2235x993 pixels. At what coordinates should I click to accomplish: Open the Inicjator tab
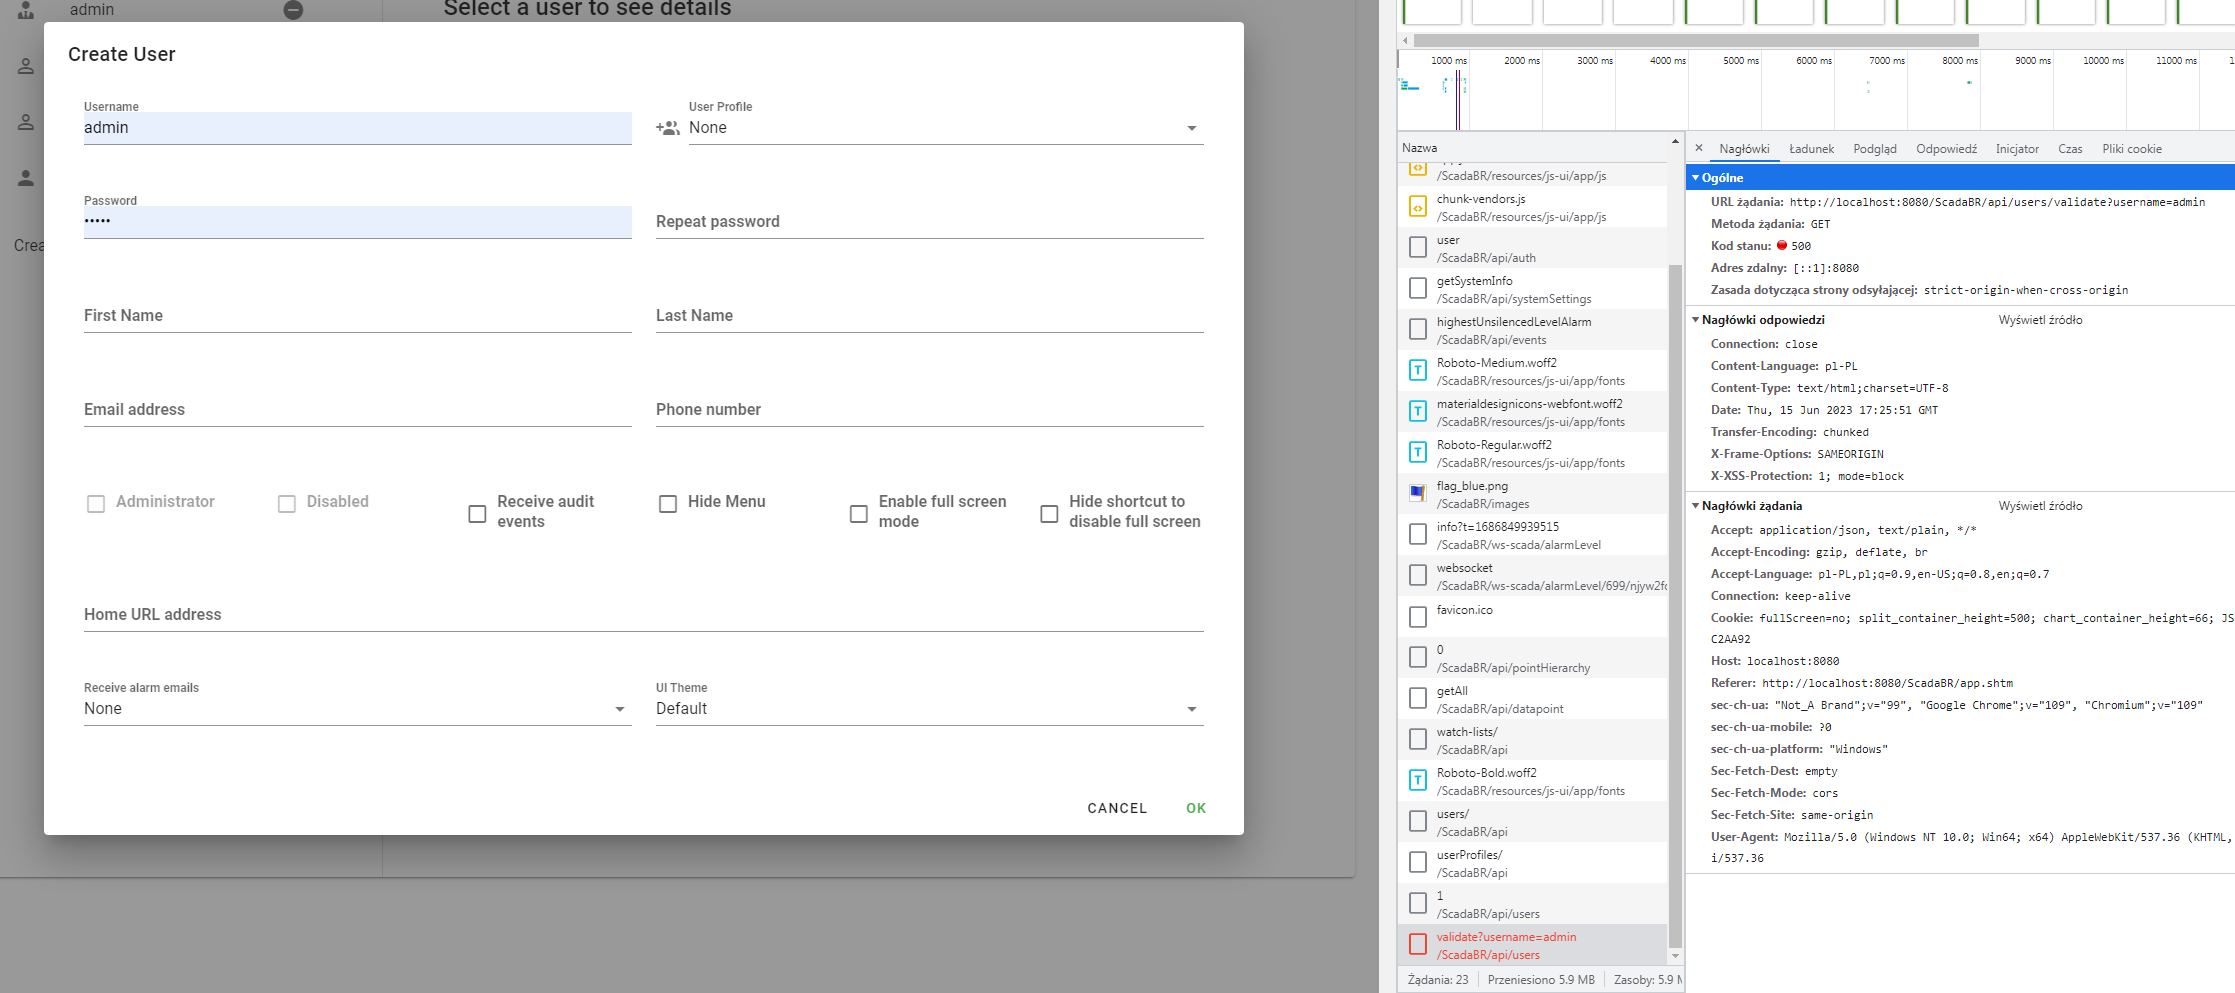click(2017, 148)
